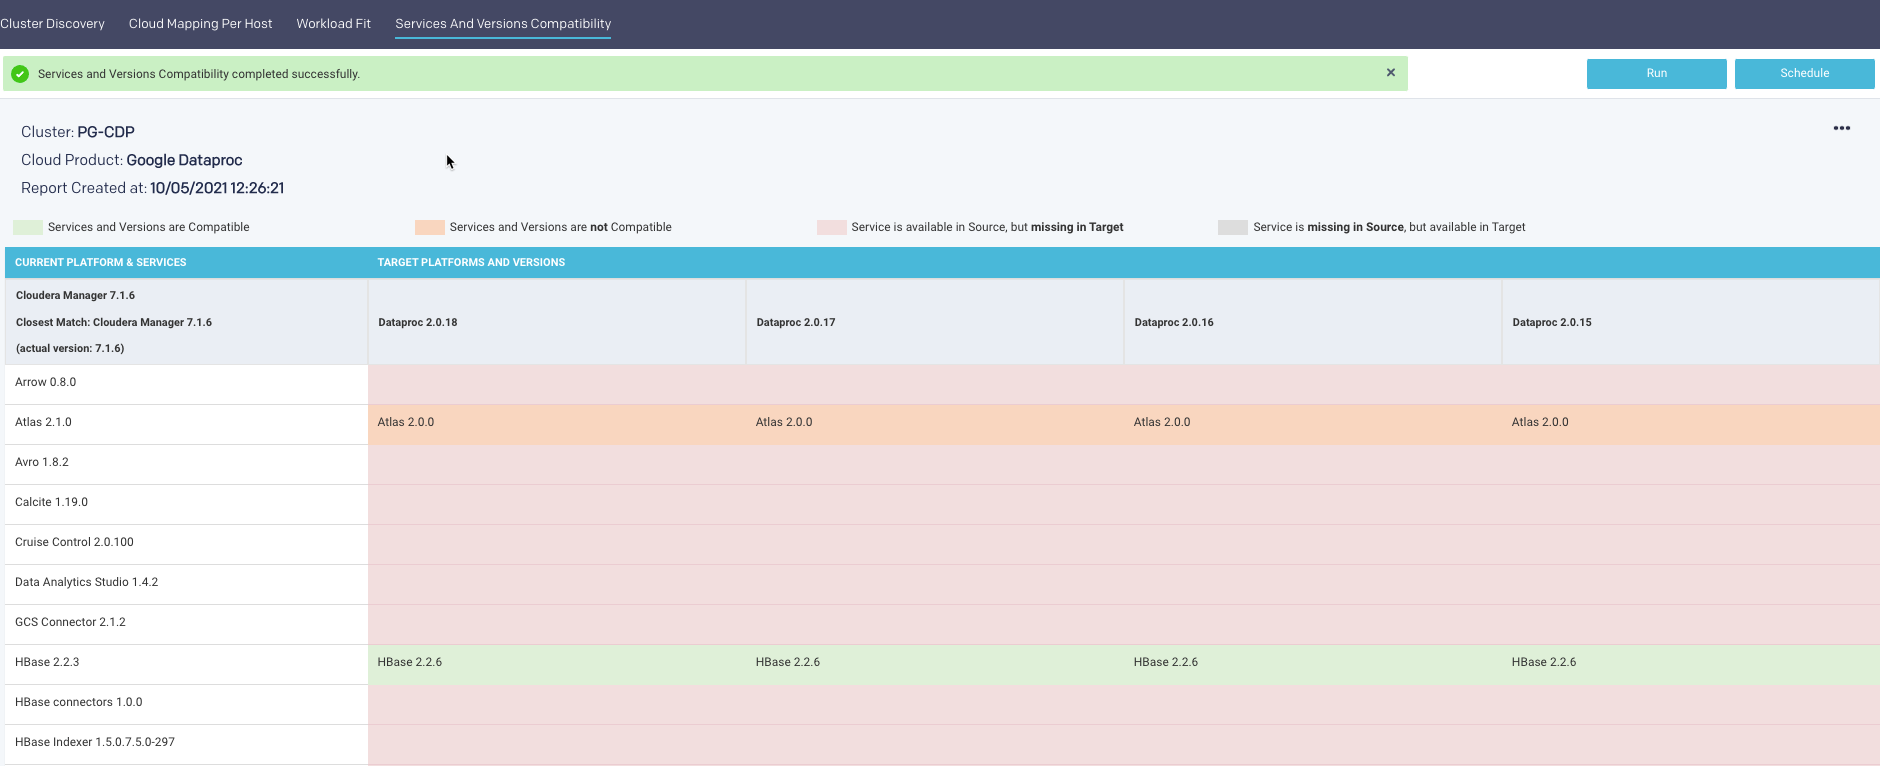Select Services And Versions Compatibility tab
The image size is (1880, 766).
point(503,24)
